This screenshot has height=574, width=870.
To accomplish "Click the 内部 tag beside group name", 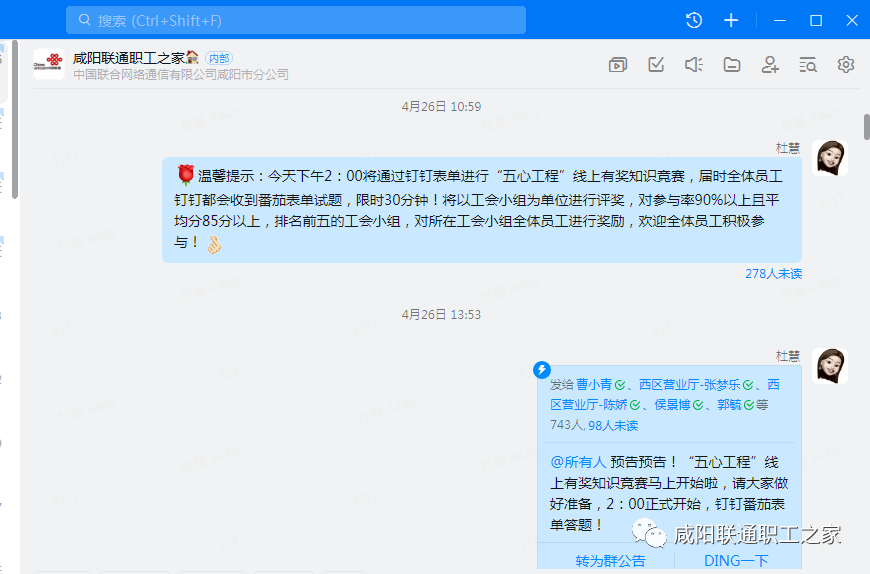I will [218, 58].
